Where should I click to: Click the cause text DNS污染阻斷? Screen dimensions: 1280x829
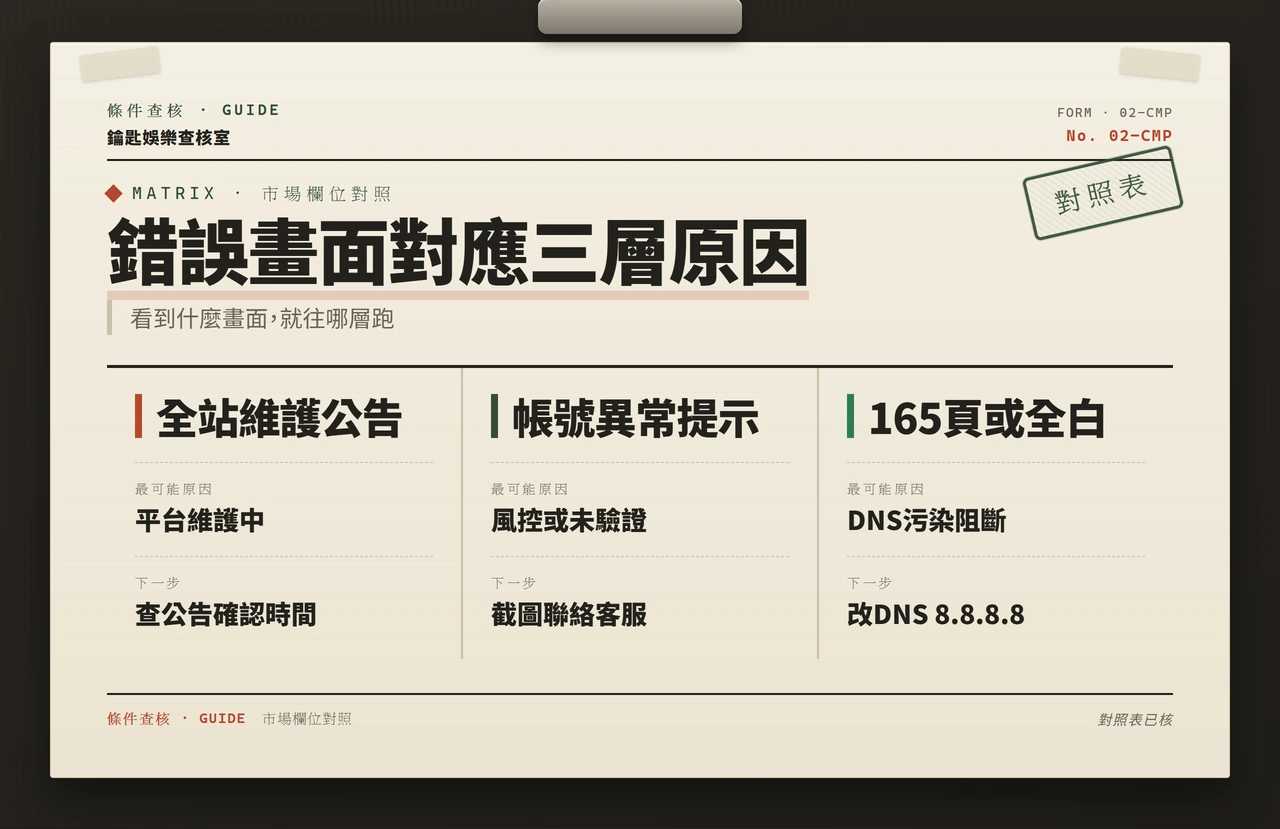pos(926,521)
